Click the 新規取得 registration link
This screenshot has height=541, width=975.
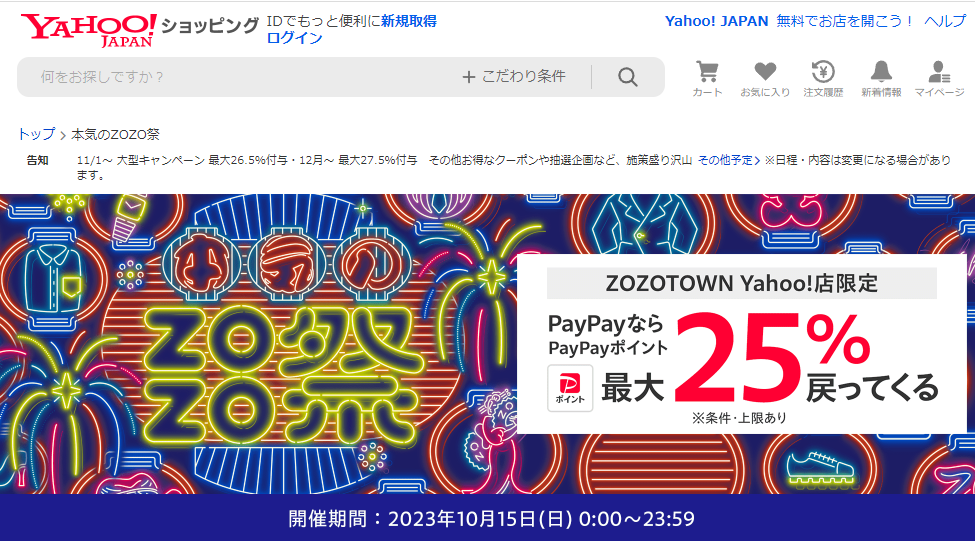click(x=409, y=21)
